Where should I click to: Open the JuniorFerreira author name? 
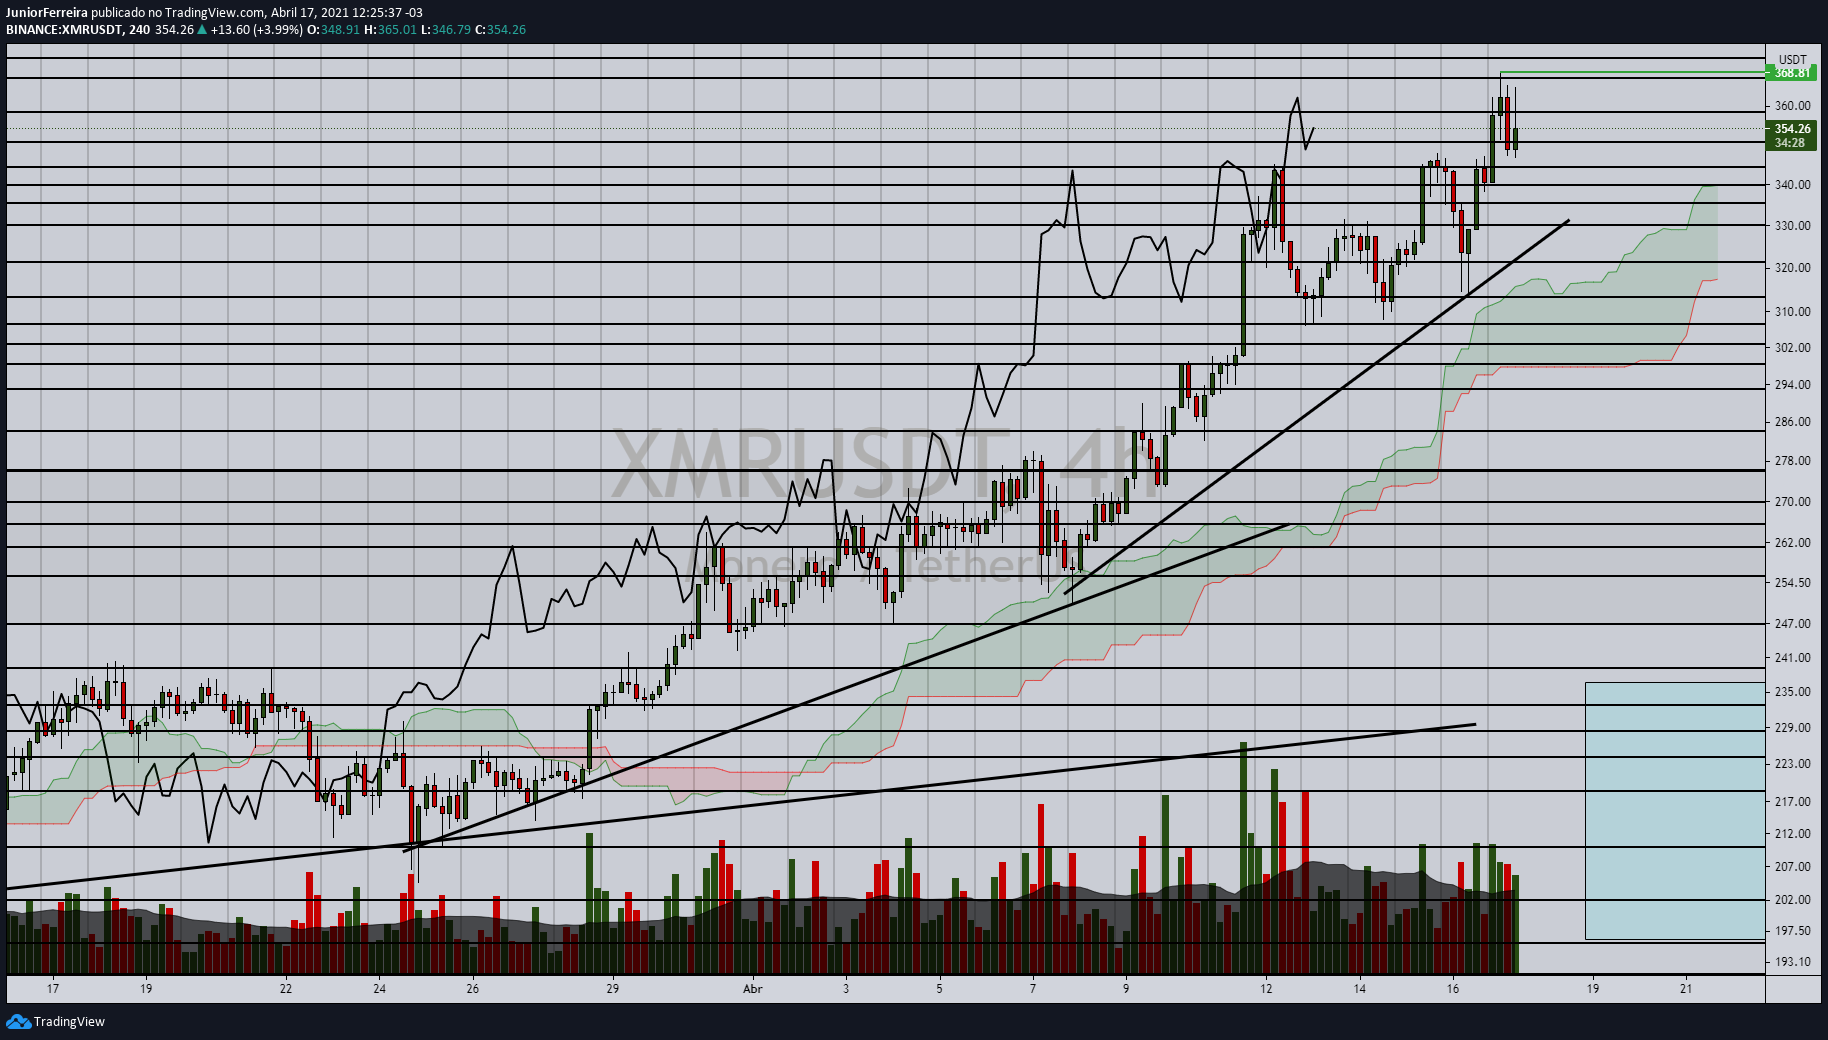[x=47, y=13]
